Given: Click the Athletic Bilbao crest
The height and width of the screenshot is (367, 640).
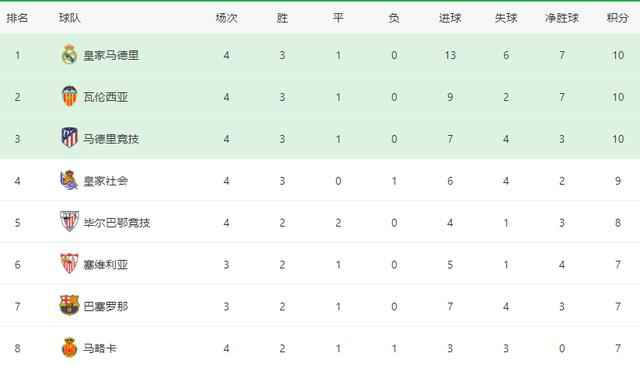Looking at the screenshot, I should coord(69,222).
